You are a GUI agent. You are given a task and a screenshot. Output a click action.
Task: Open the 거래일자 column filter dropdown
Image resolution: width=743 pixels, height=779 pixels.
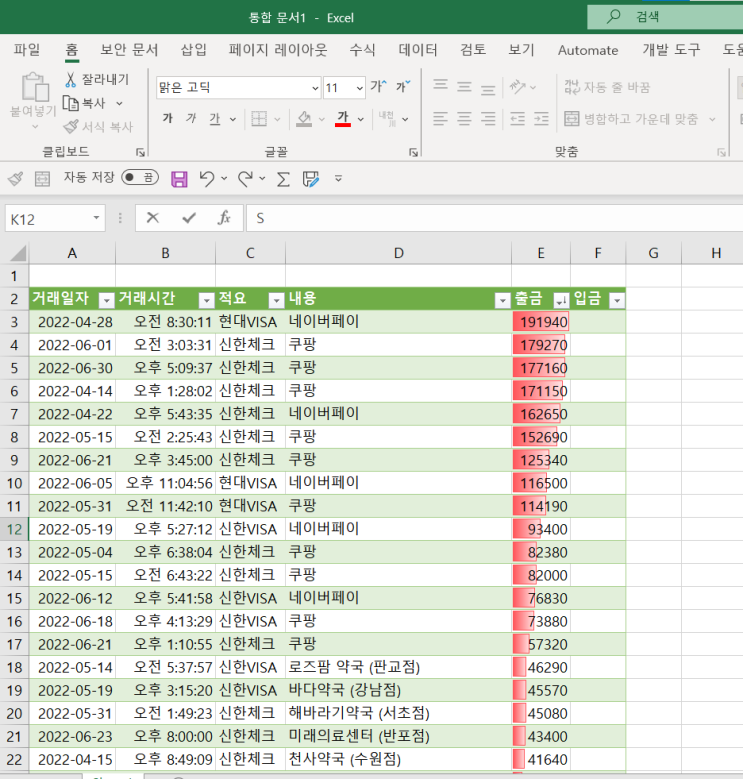[106, 300]
